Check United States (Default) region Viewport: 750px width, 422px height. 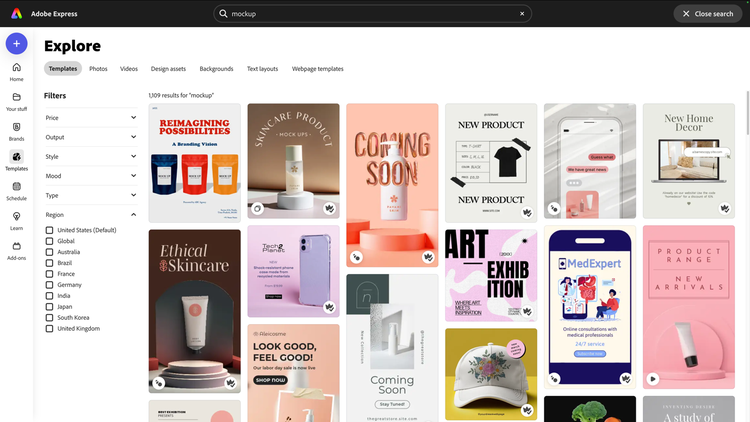[49, 230]
